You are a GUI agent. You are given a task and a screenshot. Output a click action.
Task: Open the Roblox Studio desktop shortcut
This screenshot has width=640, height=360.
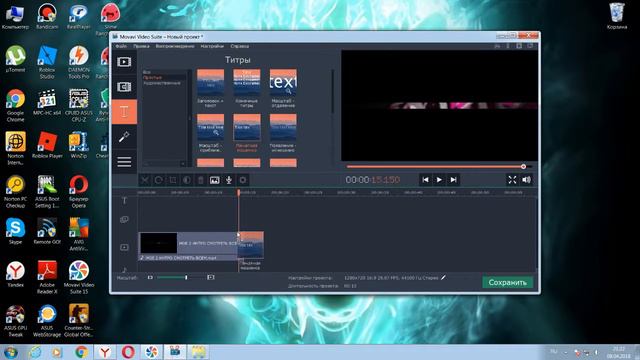(47, 62)
